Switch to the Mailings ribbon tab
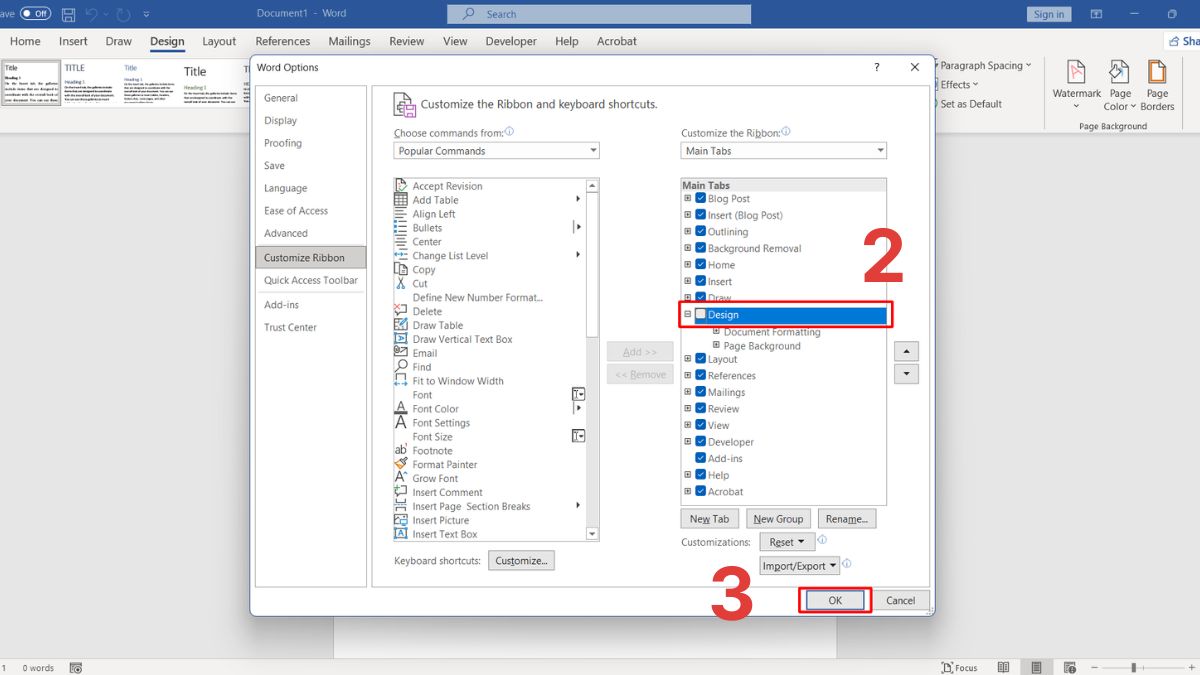Image resolution: width=1200 pixels, height=675 pixels. pyautogui.click(x=349, y=42)
